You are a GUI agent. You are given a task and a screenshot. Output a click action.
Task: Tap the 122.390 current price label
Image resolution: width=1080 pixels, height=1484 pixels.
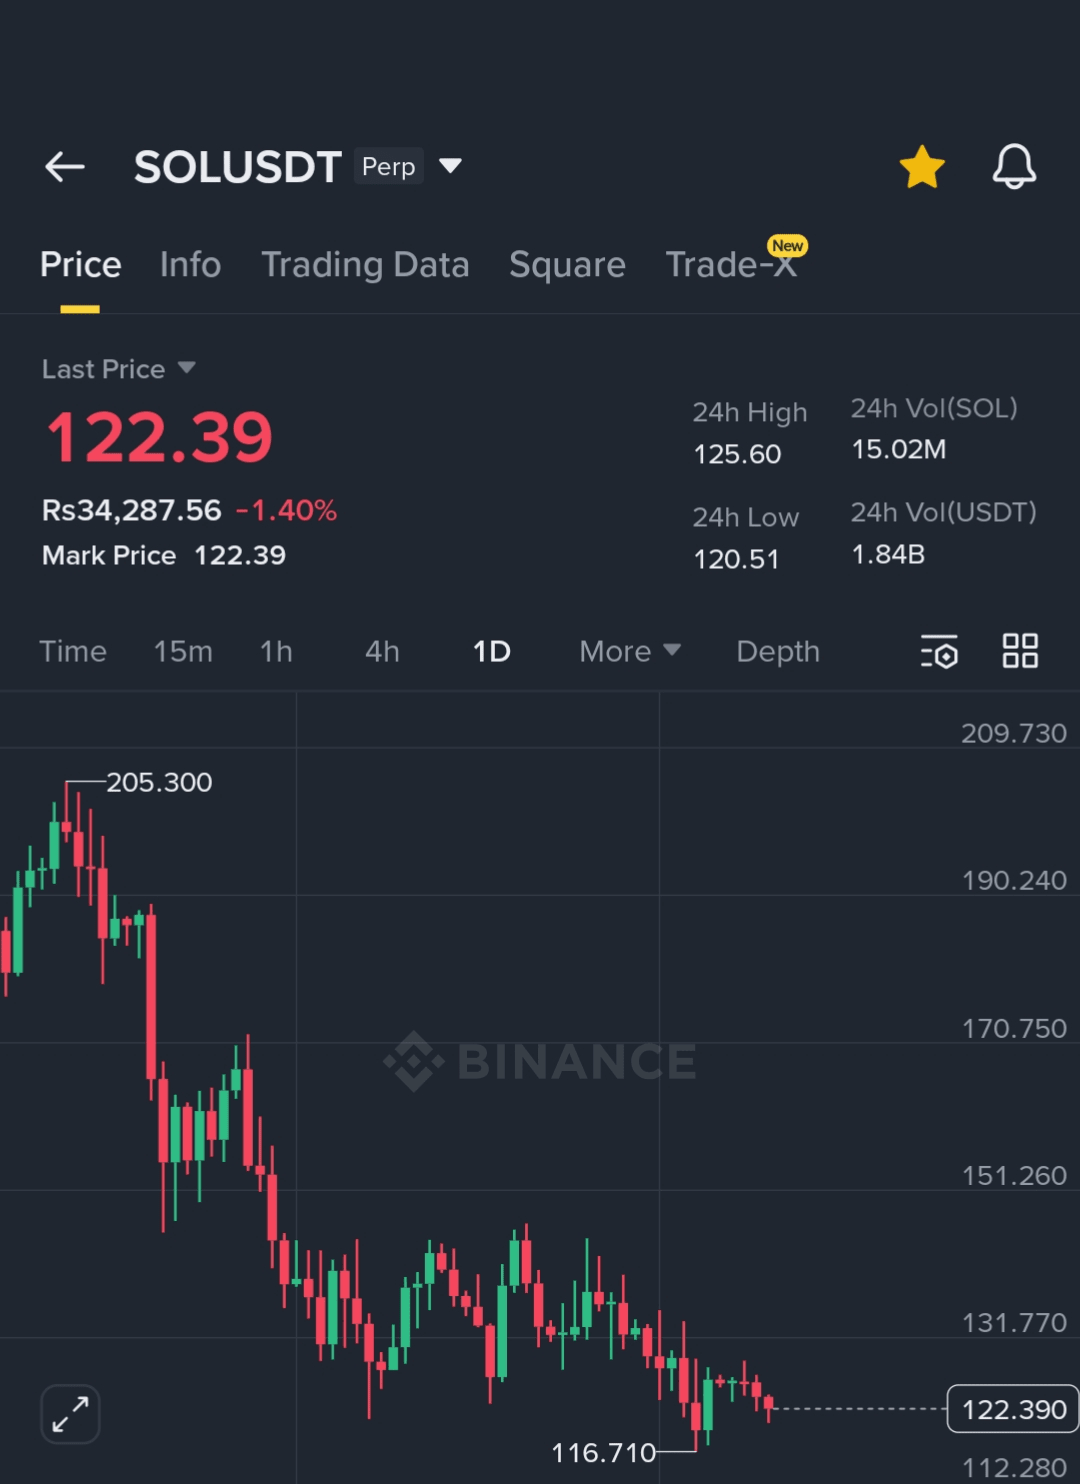click(1012, 1409)
